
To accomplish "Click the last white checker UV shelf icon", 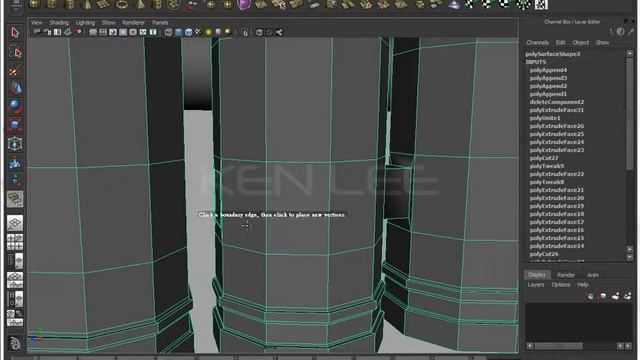I will point(541,4).
